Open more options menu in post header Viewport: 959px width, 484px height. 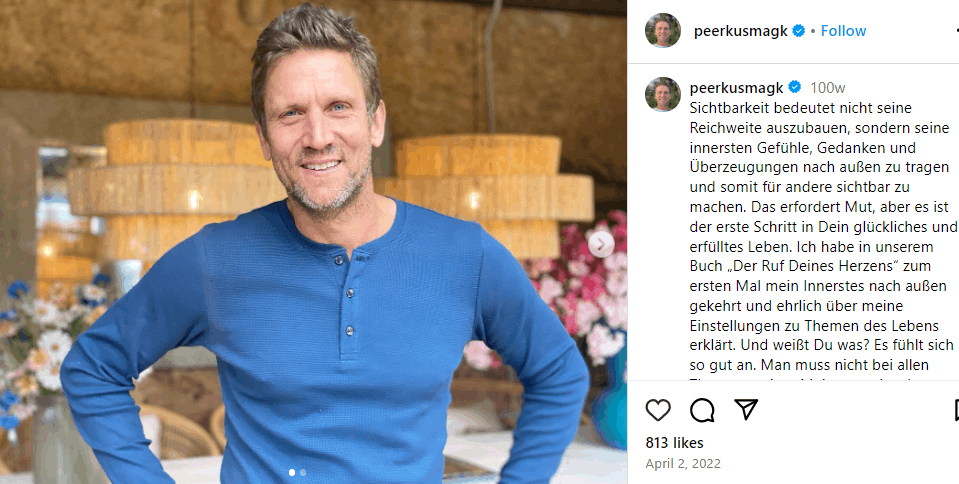[x=957, y=31]
